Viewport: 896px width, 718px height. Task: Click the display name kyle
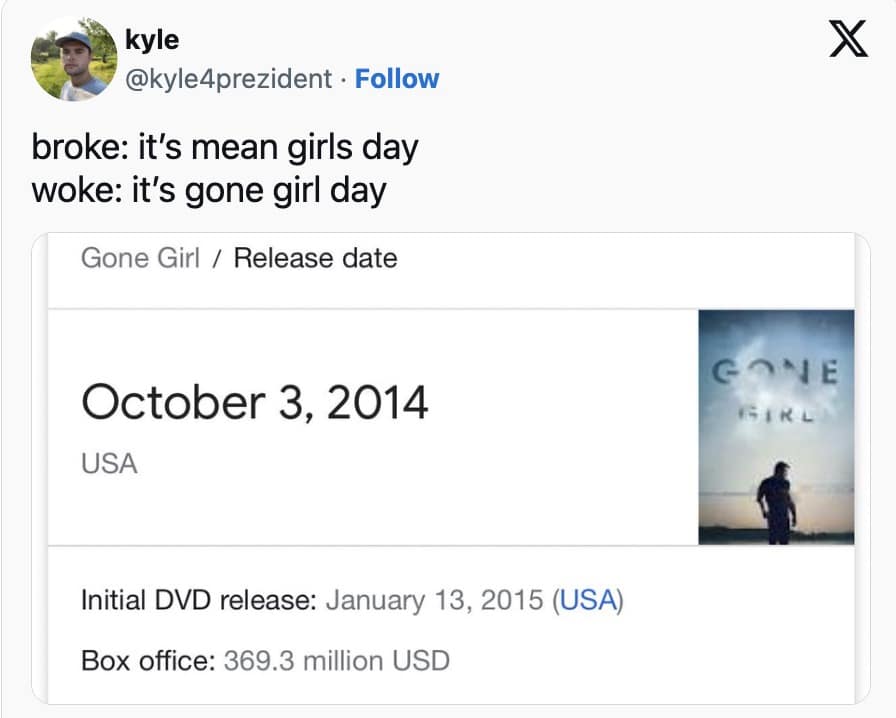coord(152,41)
